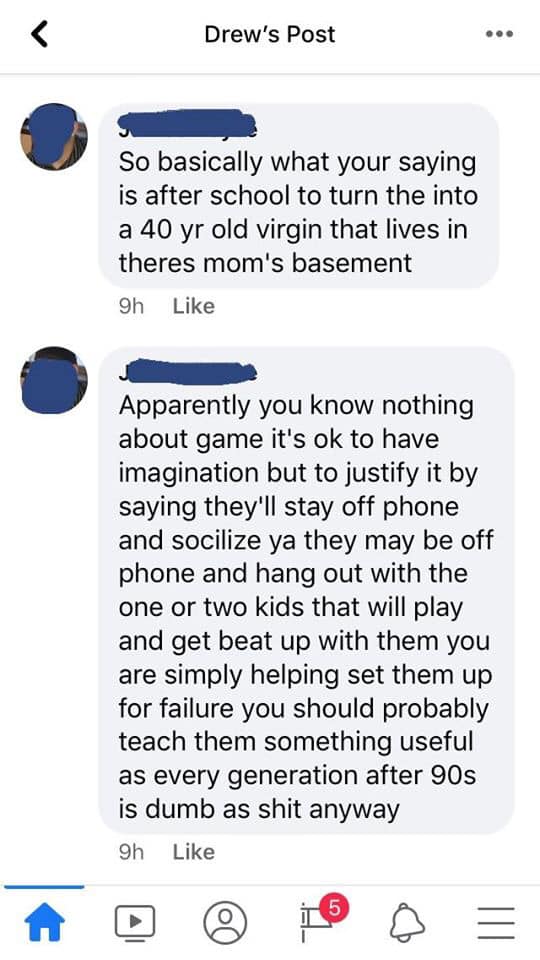The height and width of the screenshot is (960, 540).
Task: Tap the 9h timestamp on first comment
Action: [130, 306]
